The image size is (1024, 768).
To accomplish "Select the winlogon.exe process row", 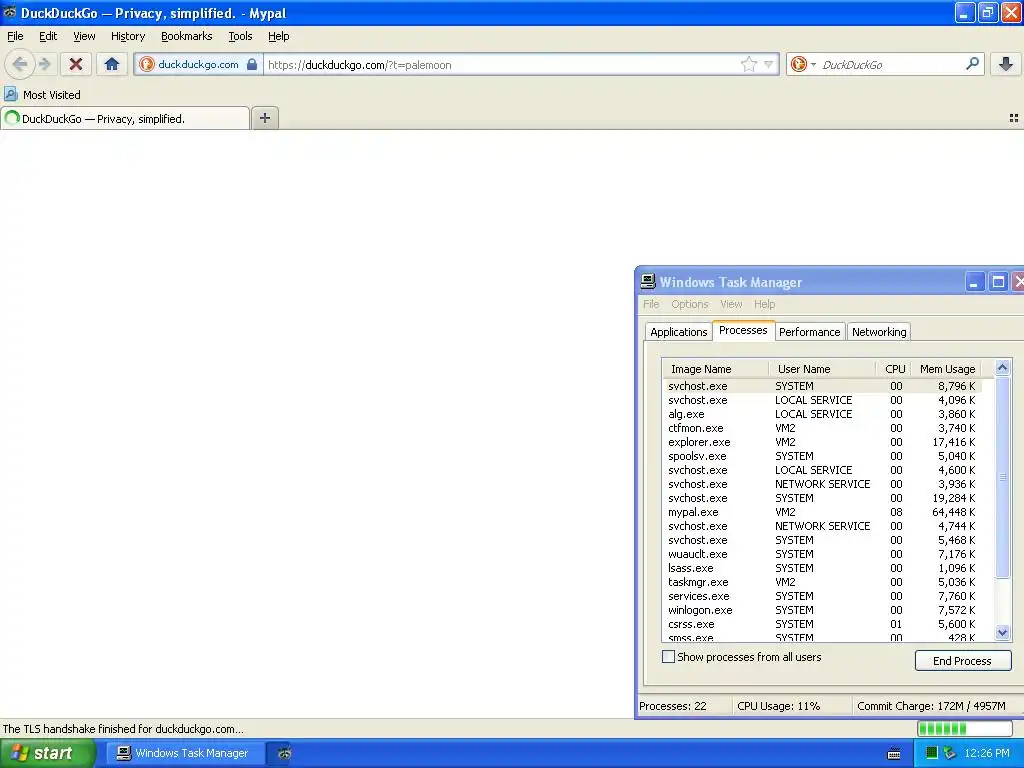I will pos(822,610).
